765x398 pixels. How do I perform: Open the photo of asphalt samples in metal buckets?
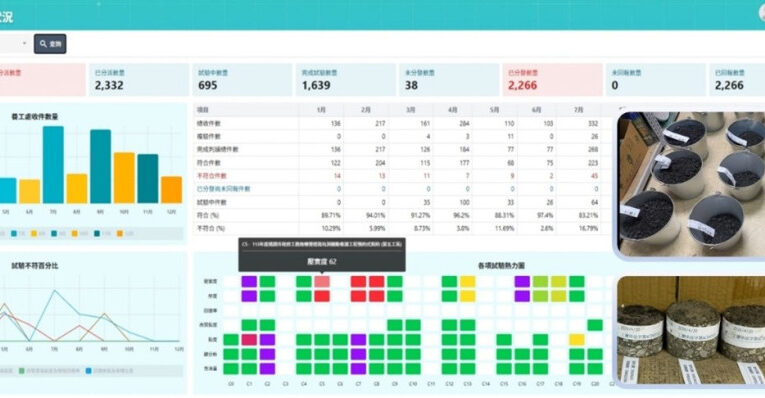pyautogui.click(x=691, y=183)
